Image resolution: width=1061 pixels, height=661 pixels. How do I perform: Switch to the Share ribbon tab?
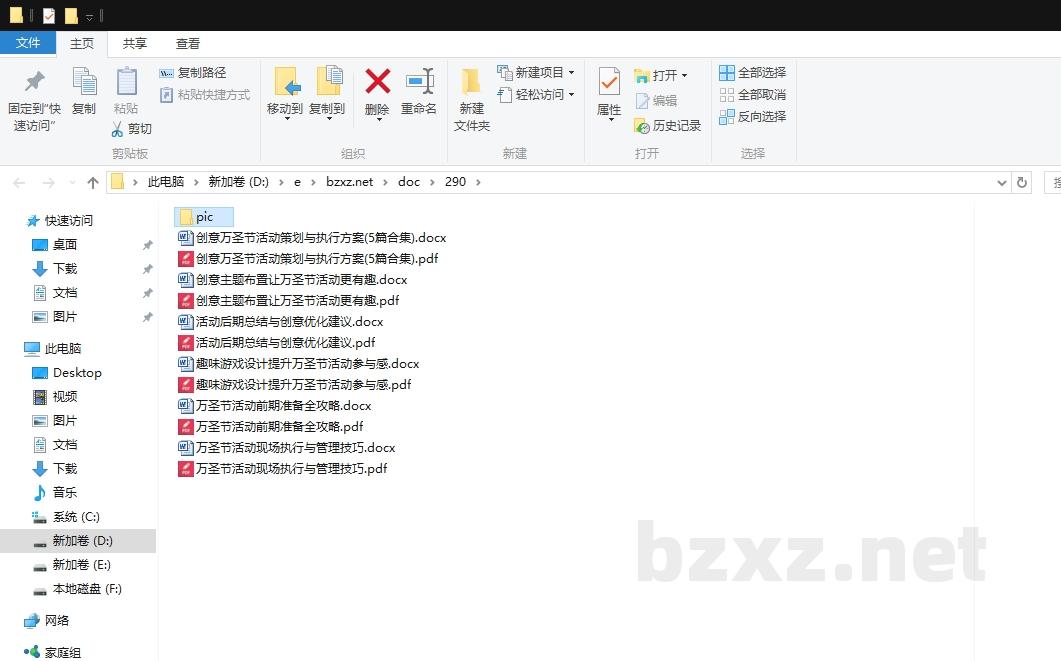[x=135, y=44]
